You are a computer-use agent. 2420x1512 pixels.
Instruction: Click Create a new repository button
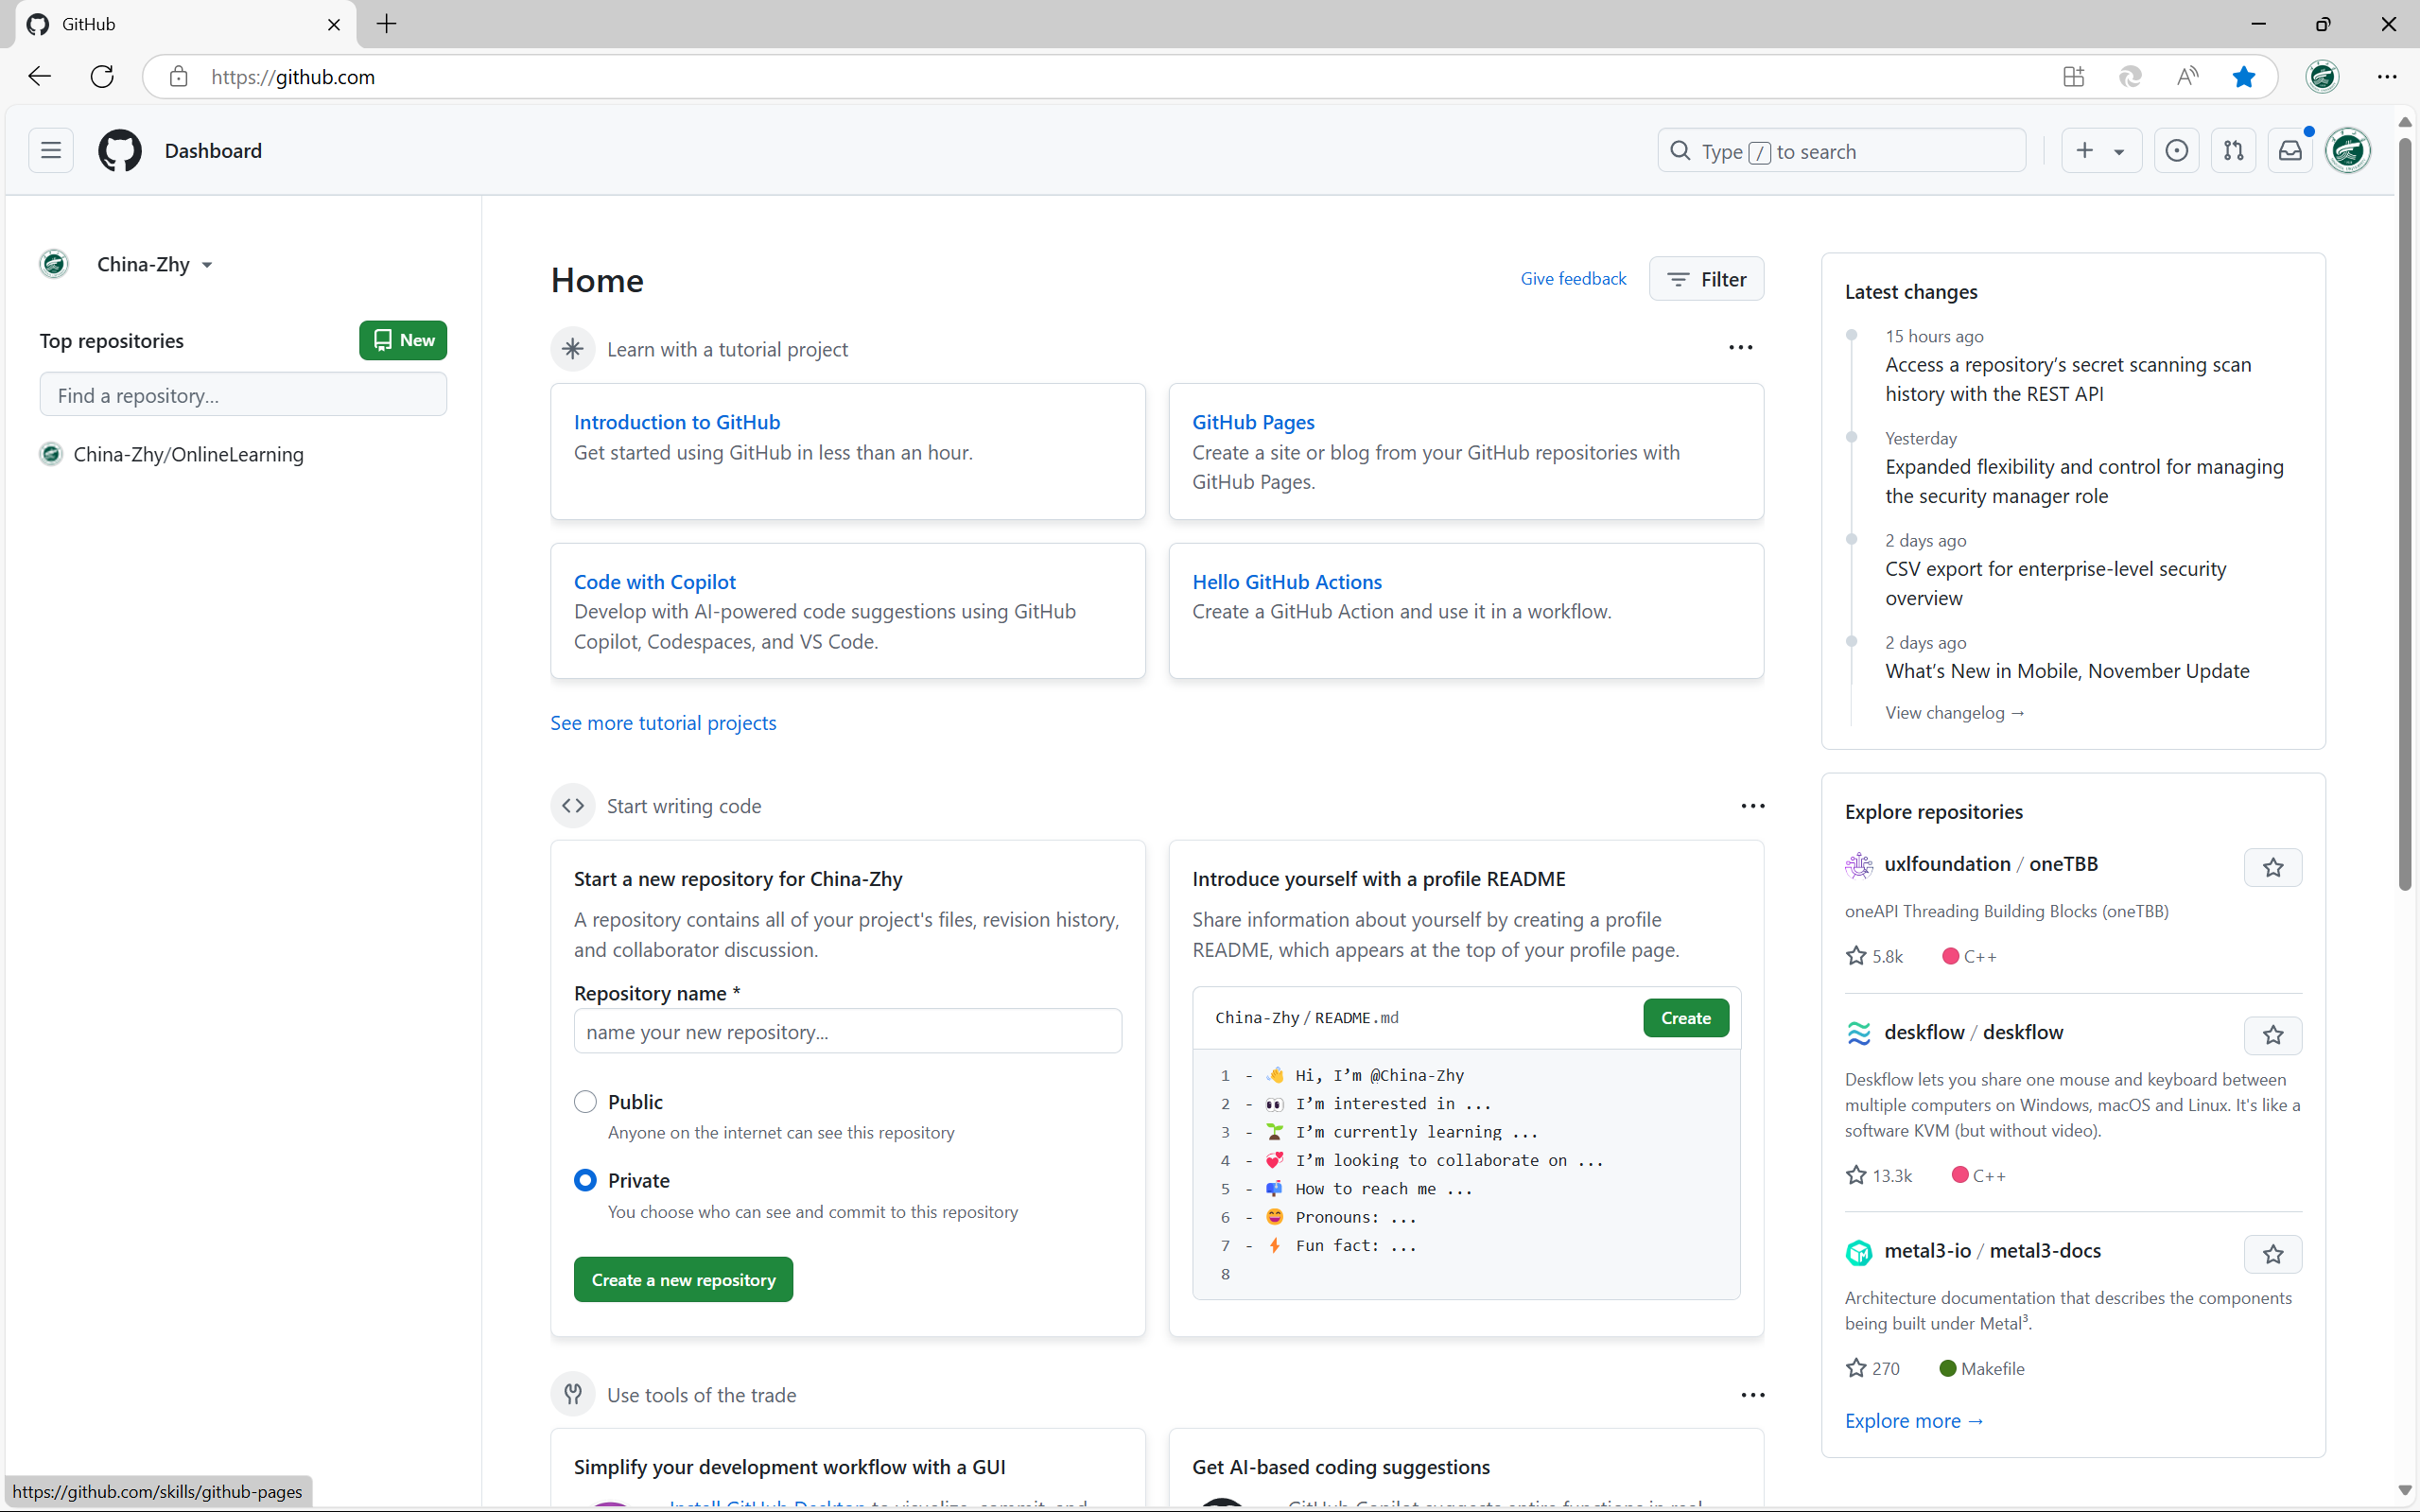coord(683,1280)
